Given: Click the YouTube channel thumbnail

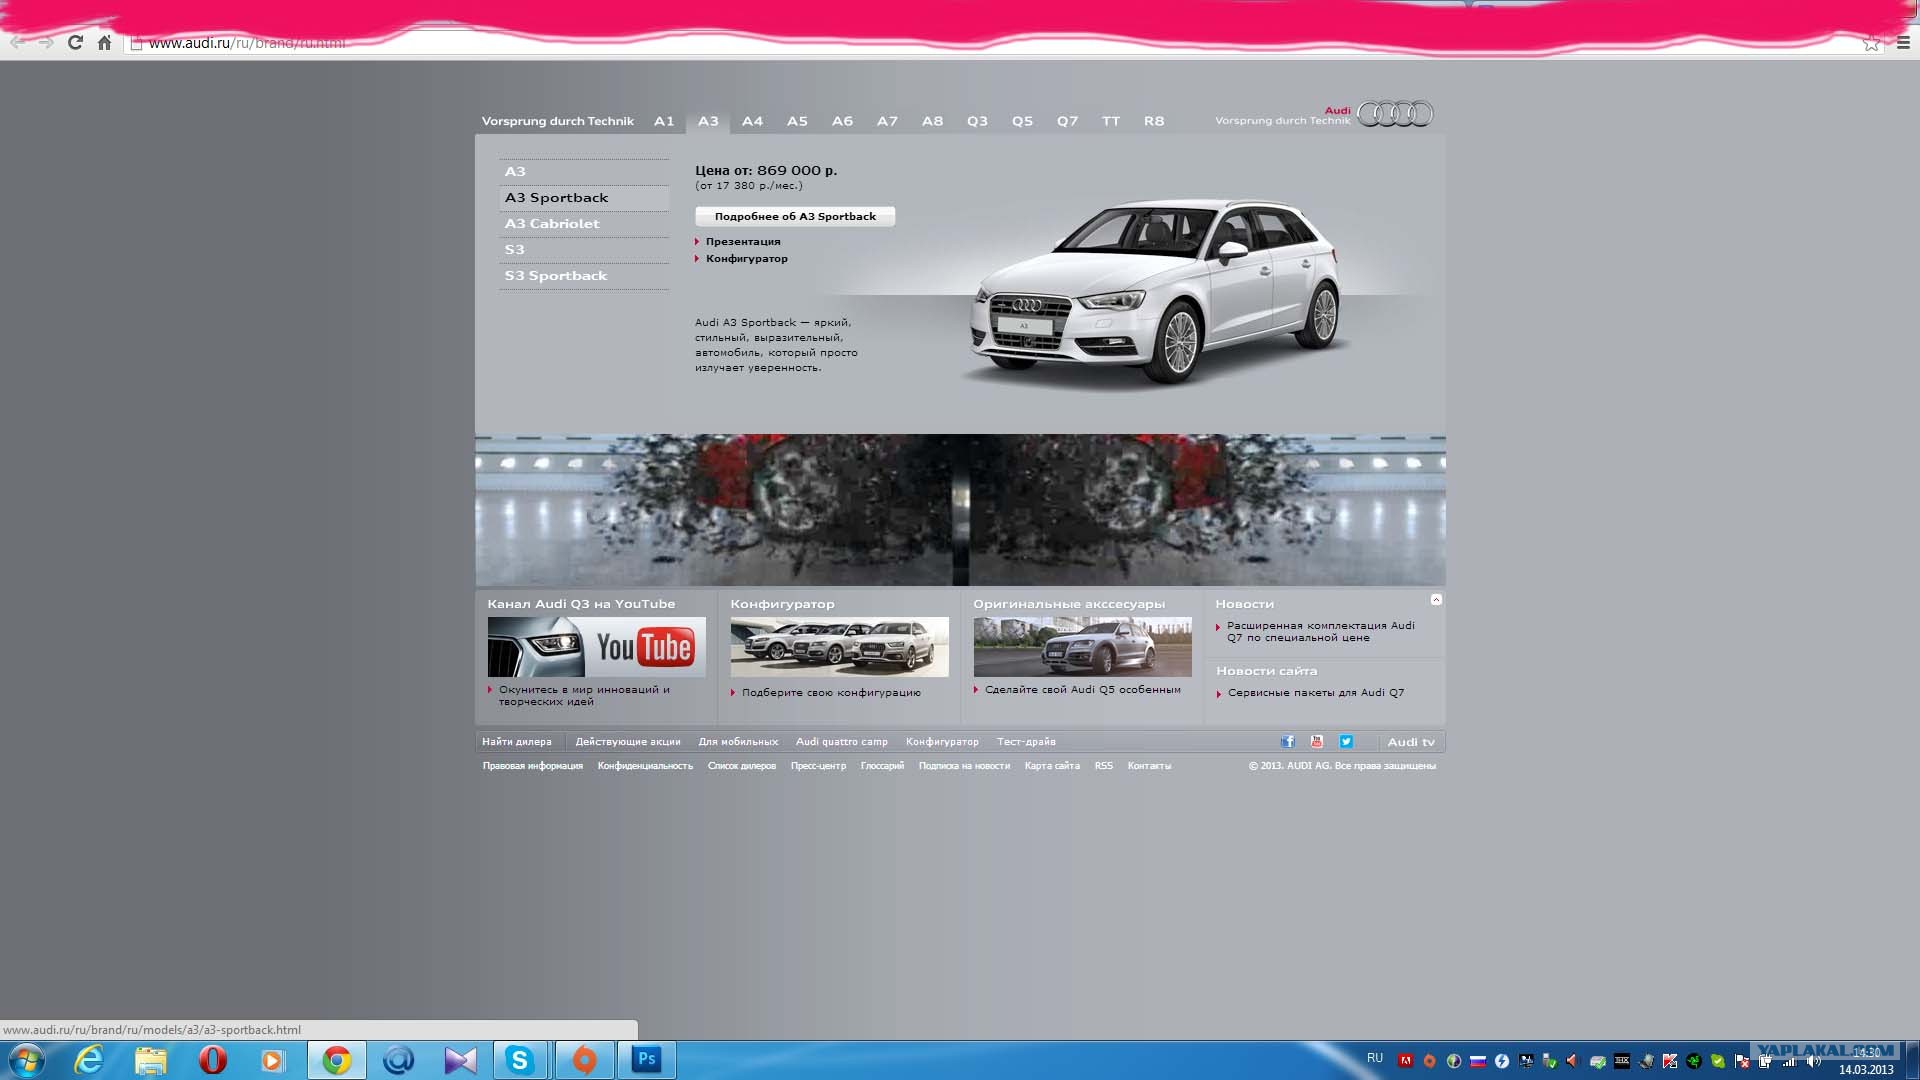Looking at the screenshot, I should [597, 647].
